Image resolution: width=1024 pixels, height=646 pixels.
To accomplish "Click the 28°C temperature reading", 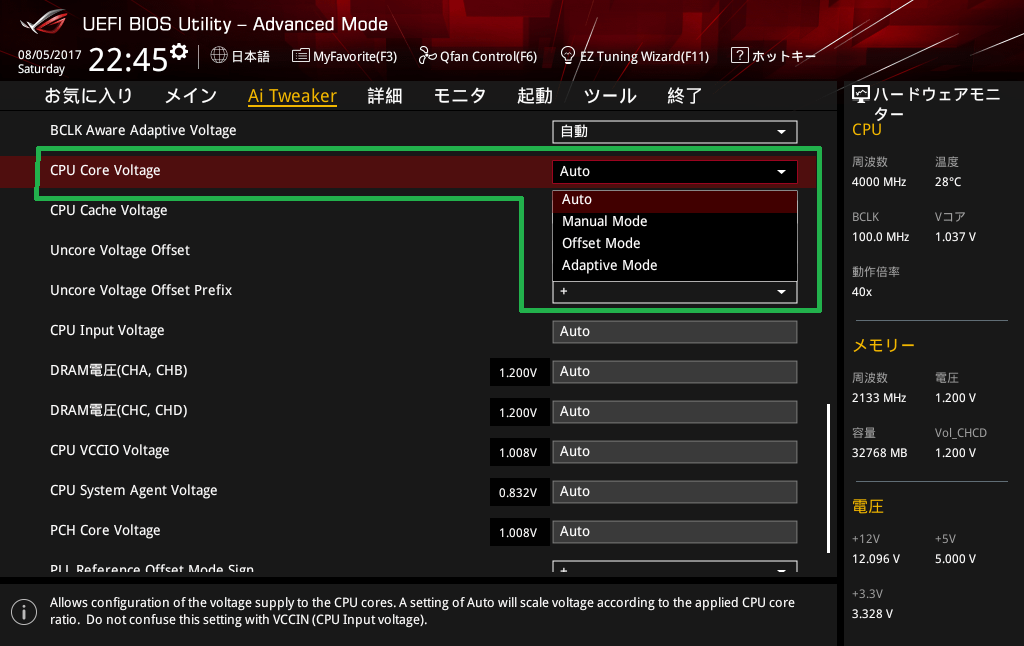I will coord(948,182).
